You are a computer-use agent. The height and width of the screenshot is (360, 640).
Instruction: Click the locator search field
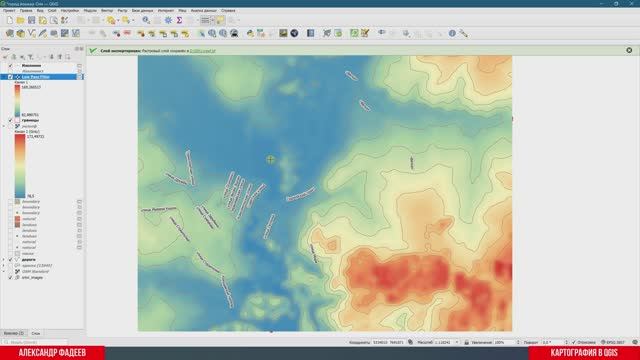pos(35,342)
